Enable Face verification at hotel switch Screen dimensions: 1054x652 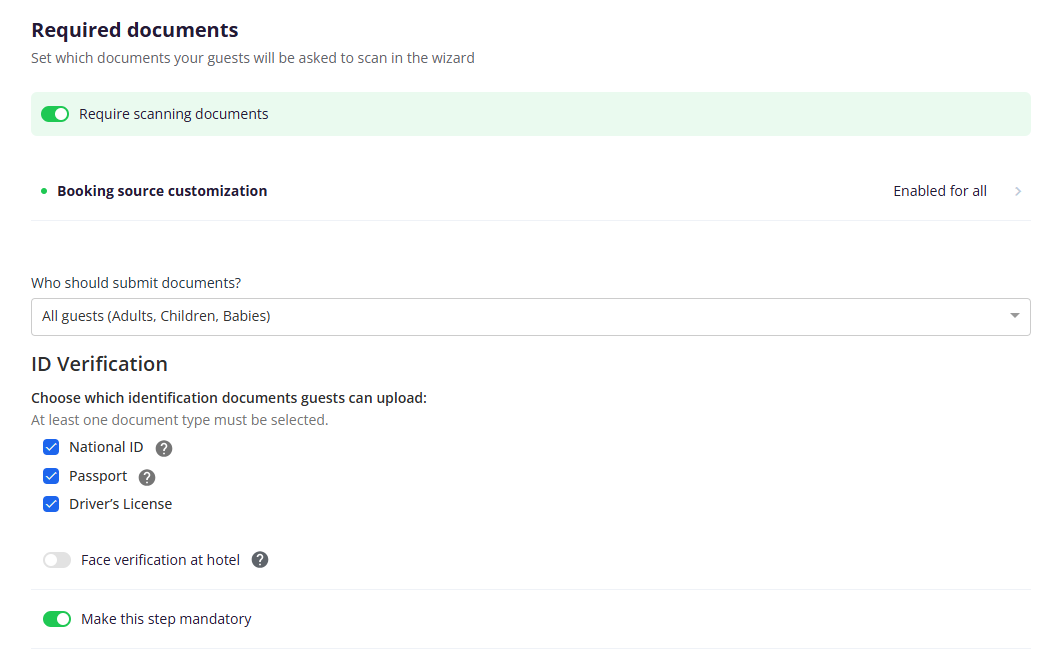57,560
